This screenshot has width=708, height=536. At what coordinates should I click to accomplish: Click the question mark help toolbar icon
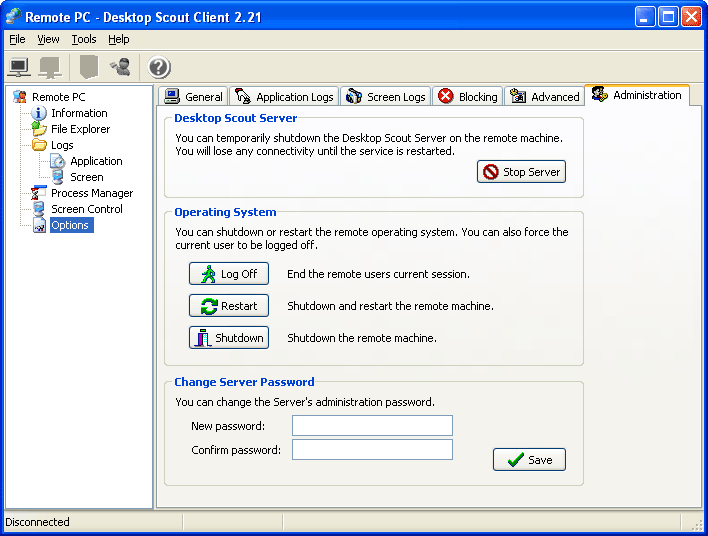coord(159,67)
